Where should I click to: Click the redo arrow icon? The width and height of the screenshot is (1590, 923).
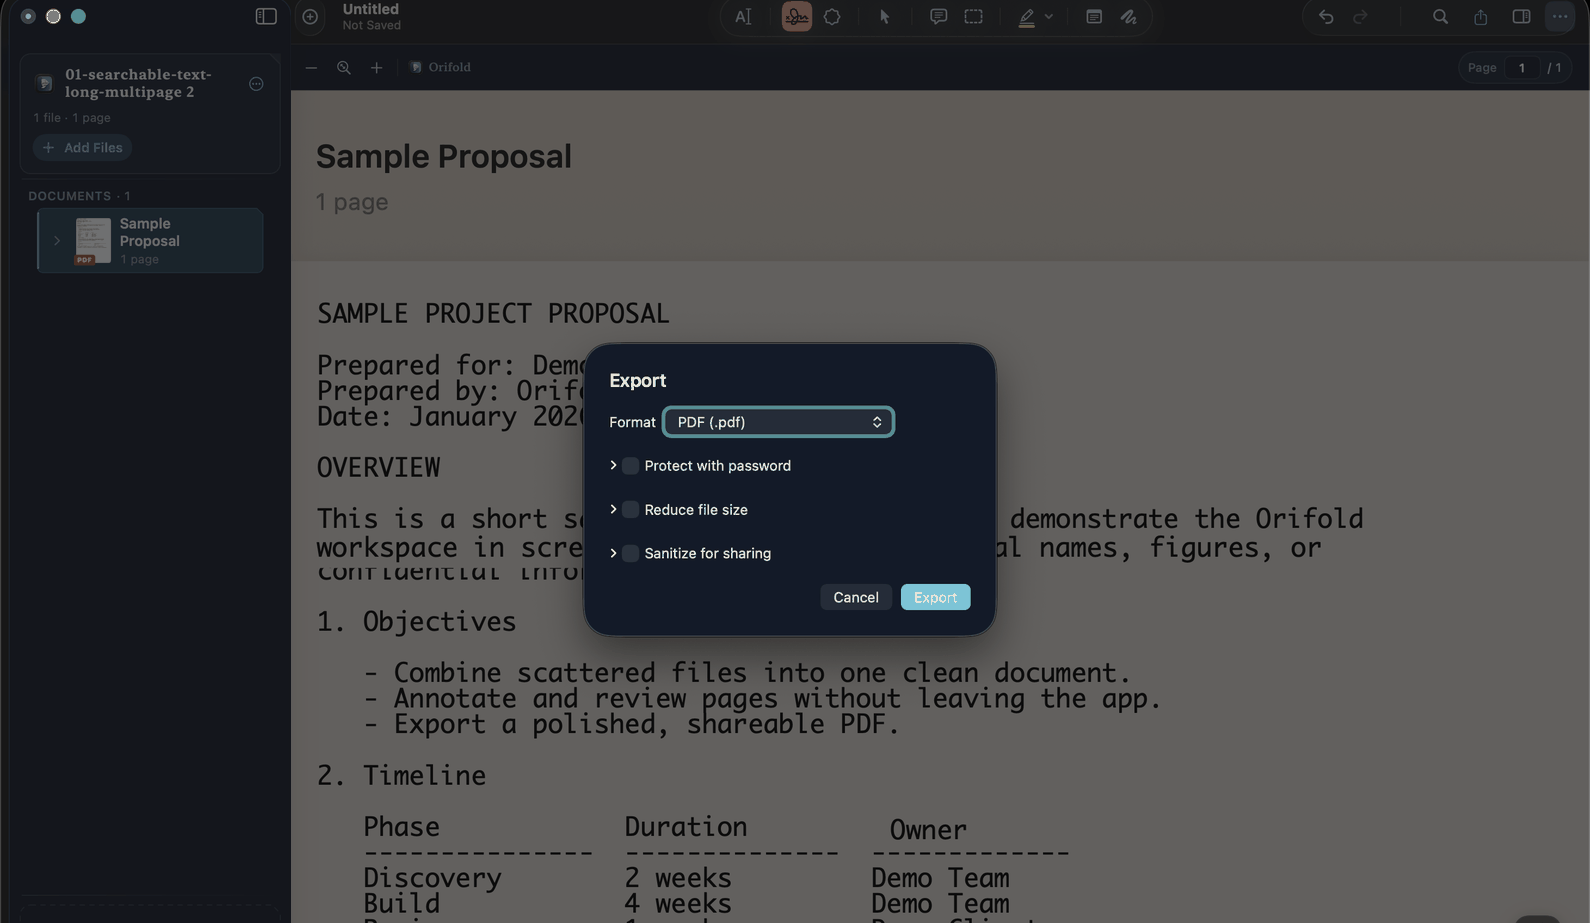1360,17
